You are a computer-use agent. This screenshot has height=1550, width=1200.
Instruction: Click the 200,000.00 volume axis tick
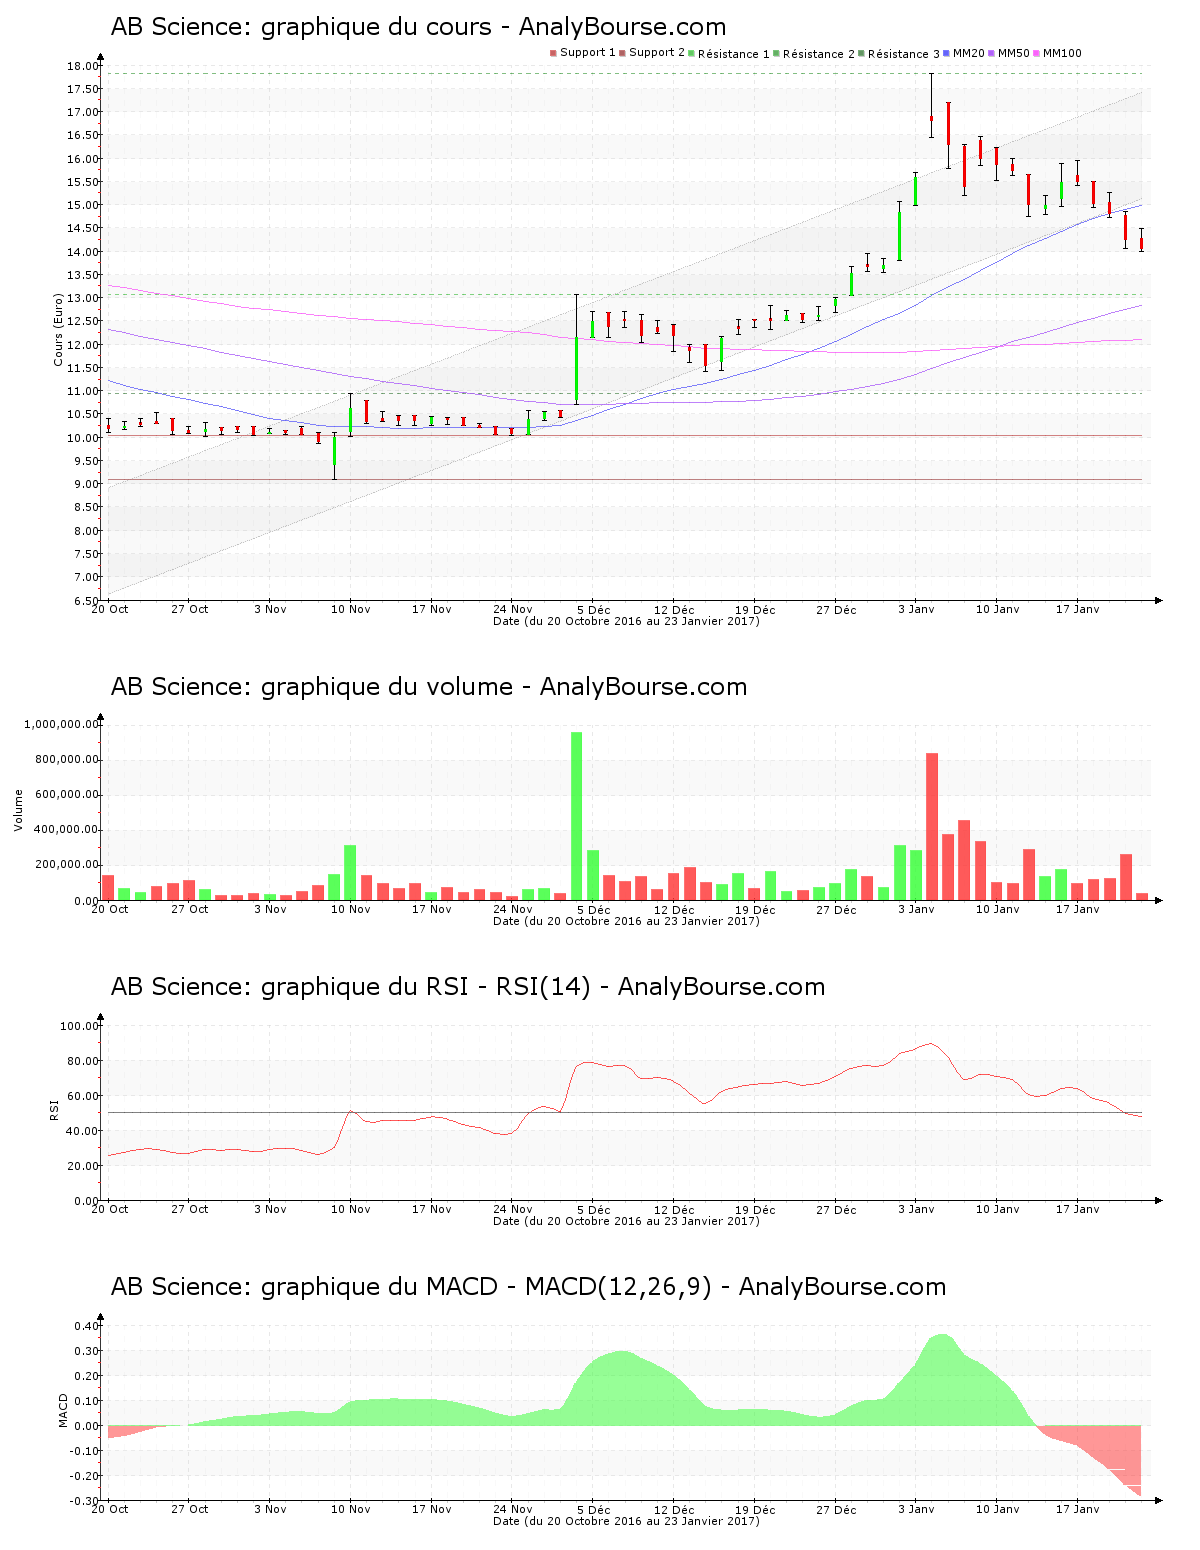[65, 865]
